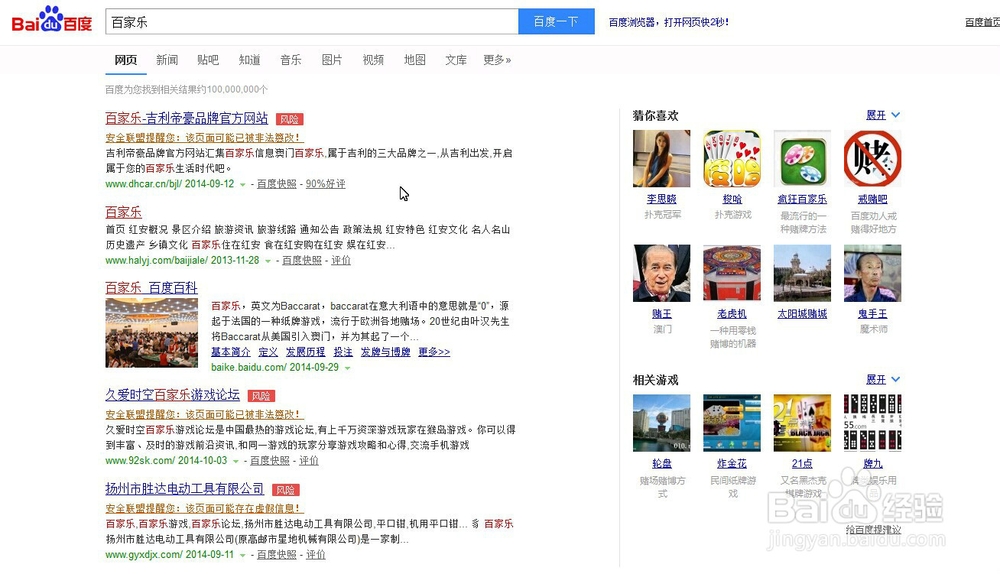Viewport: 1000px width, 574px height.
Task: Open 百度快照 for the dhcar.cn result
Action: point(277,184)
